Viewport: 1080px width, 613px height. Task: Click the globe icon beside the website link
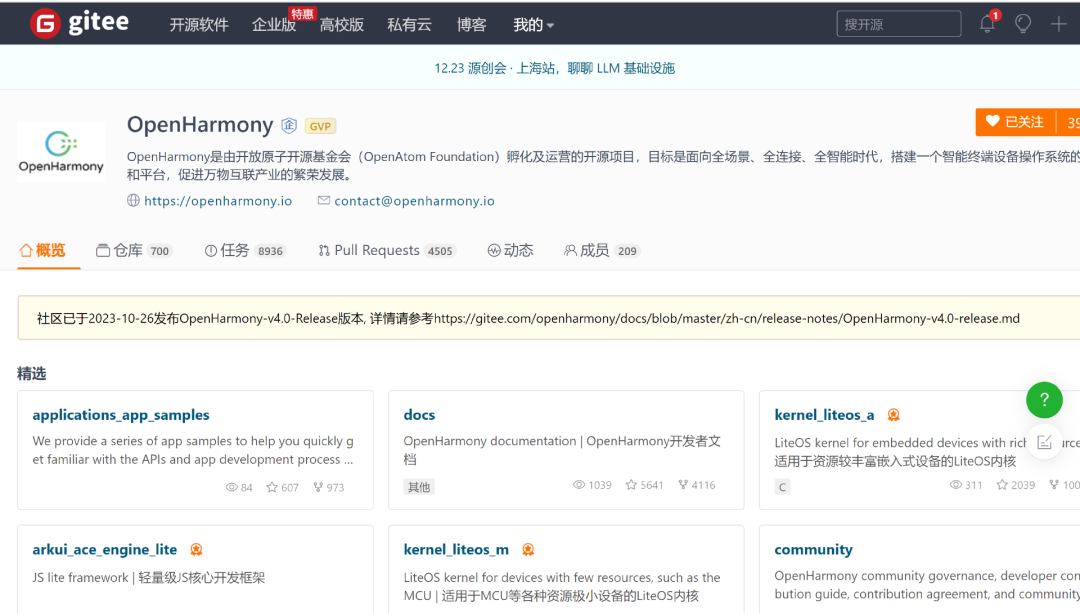[x=134, y=200]
